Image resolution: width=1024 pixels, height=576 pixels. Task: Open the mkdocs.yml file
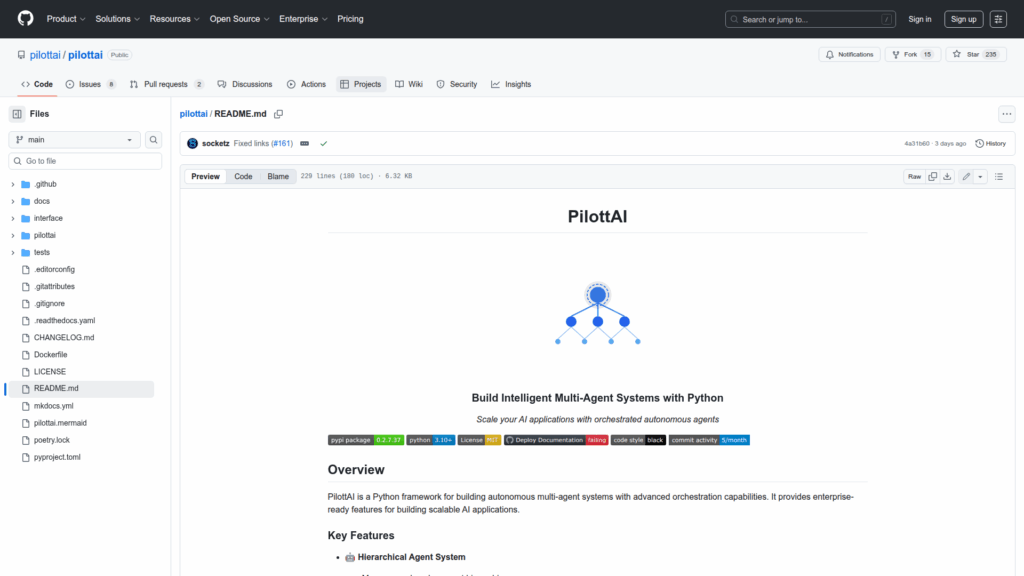point(54,406)
